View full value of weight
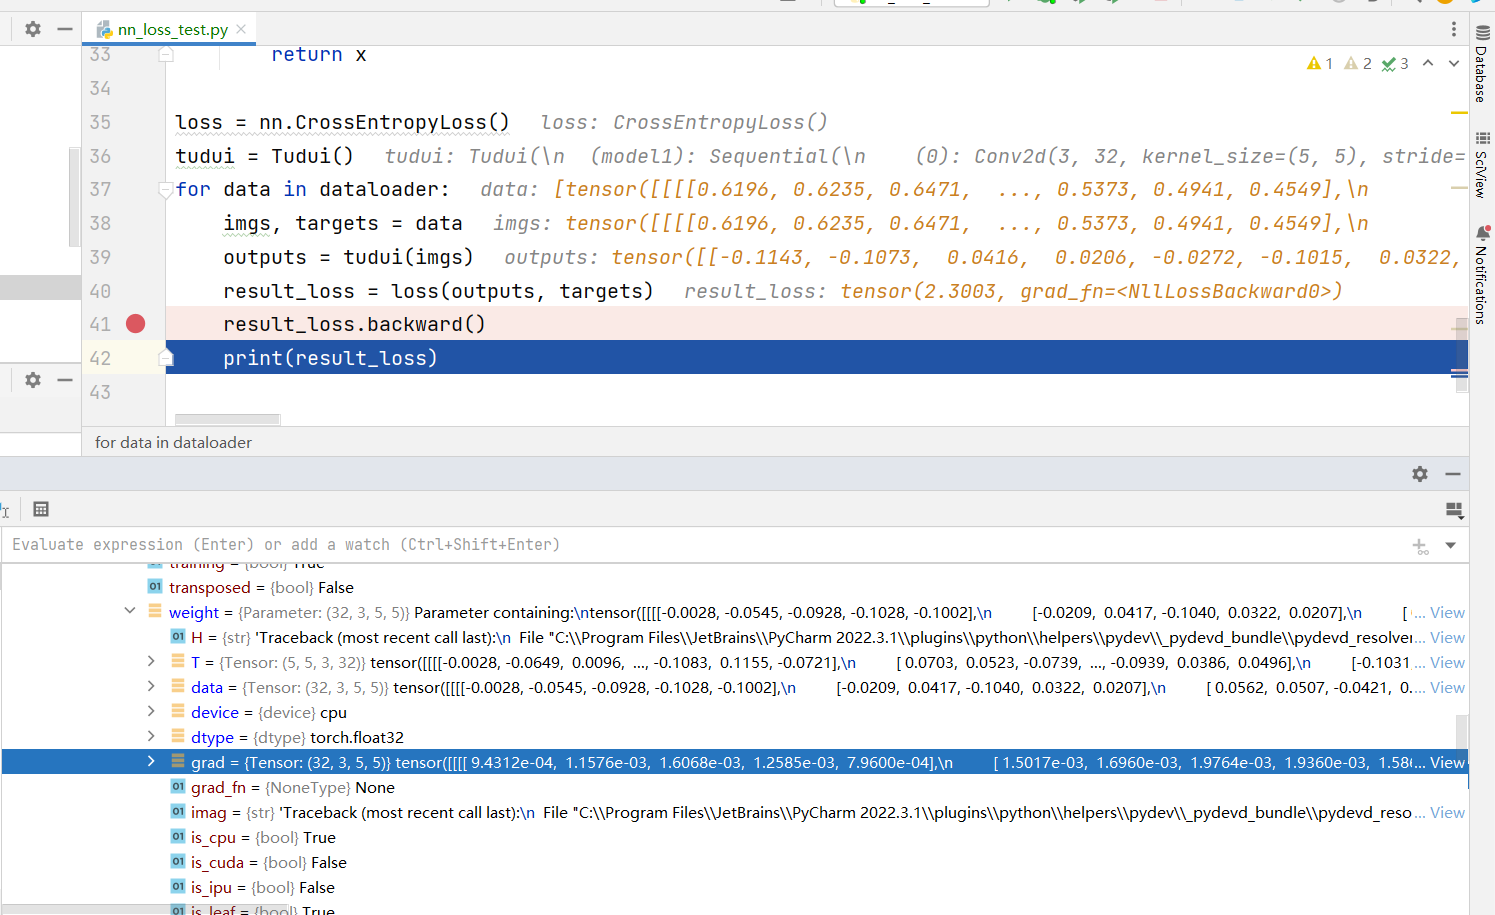This screenshot has height=915, width=1495. tap(1447, 613)
